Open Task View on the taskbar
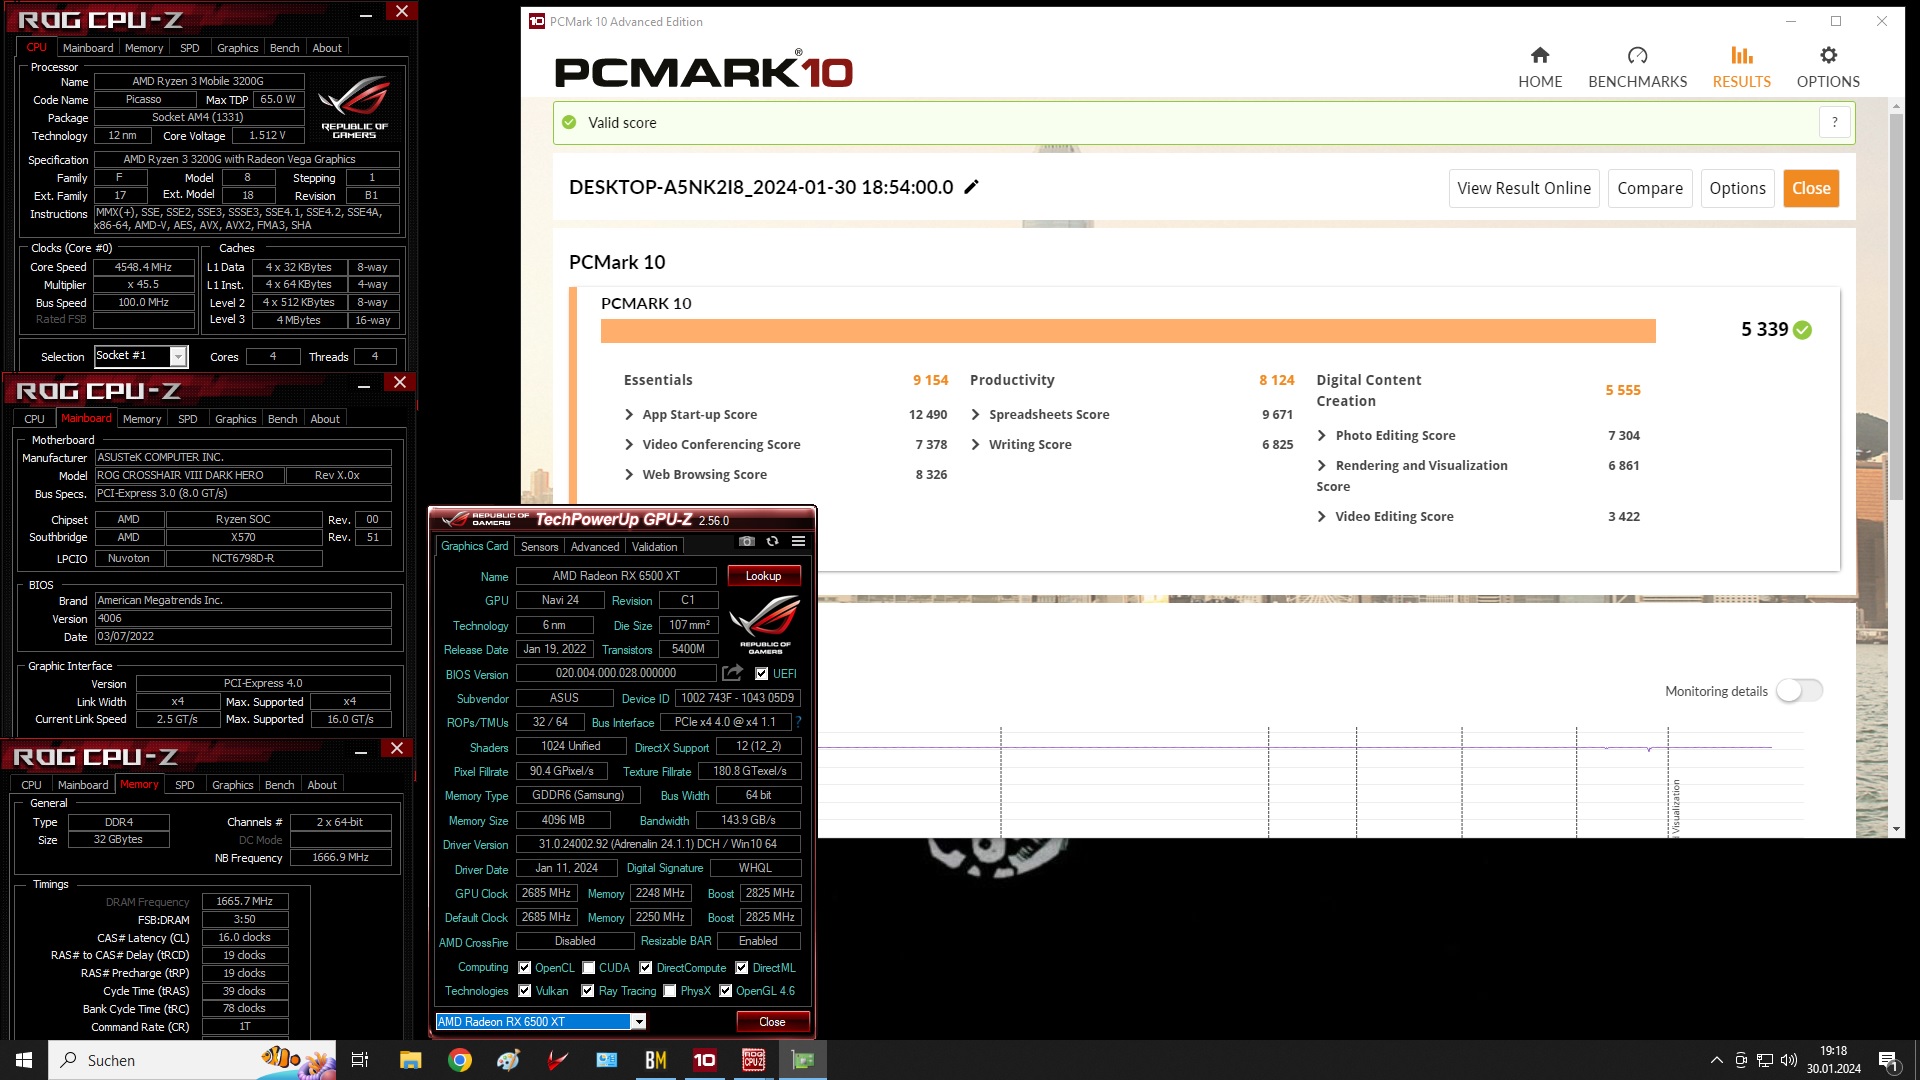Screen dimensions: 1920x1080 click(x=360, y=1060)
